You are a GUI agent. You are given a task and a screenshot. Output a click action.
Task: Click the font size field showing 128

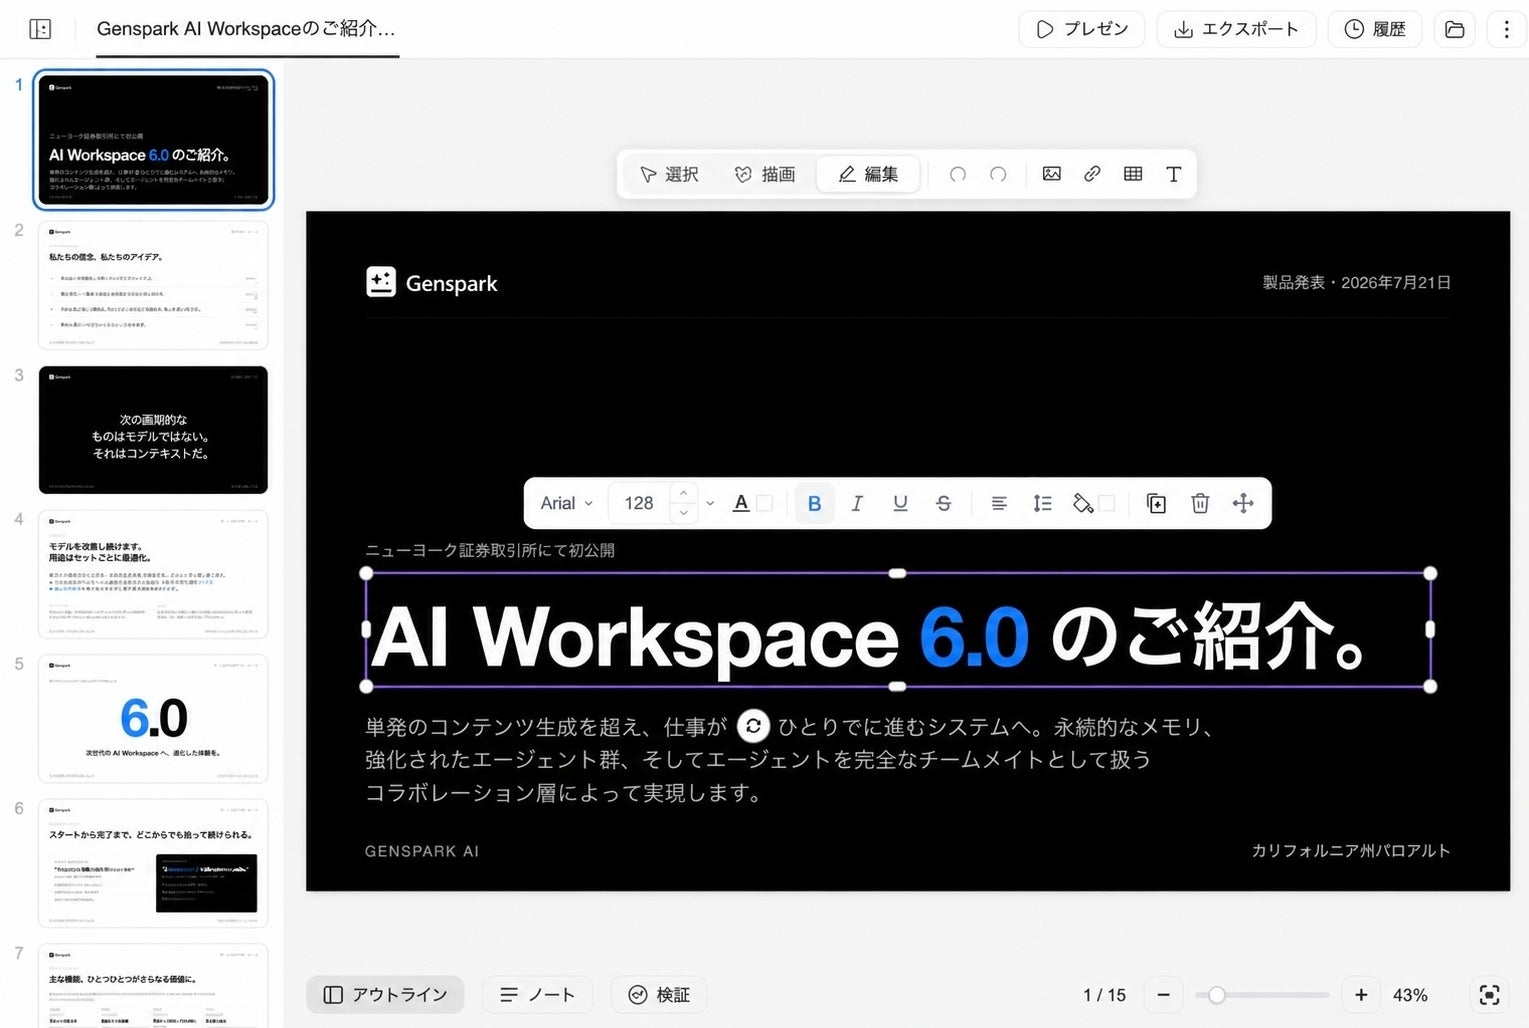[639, 503]
